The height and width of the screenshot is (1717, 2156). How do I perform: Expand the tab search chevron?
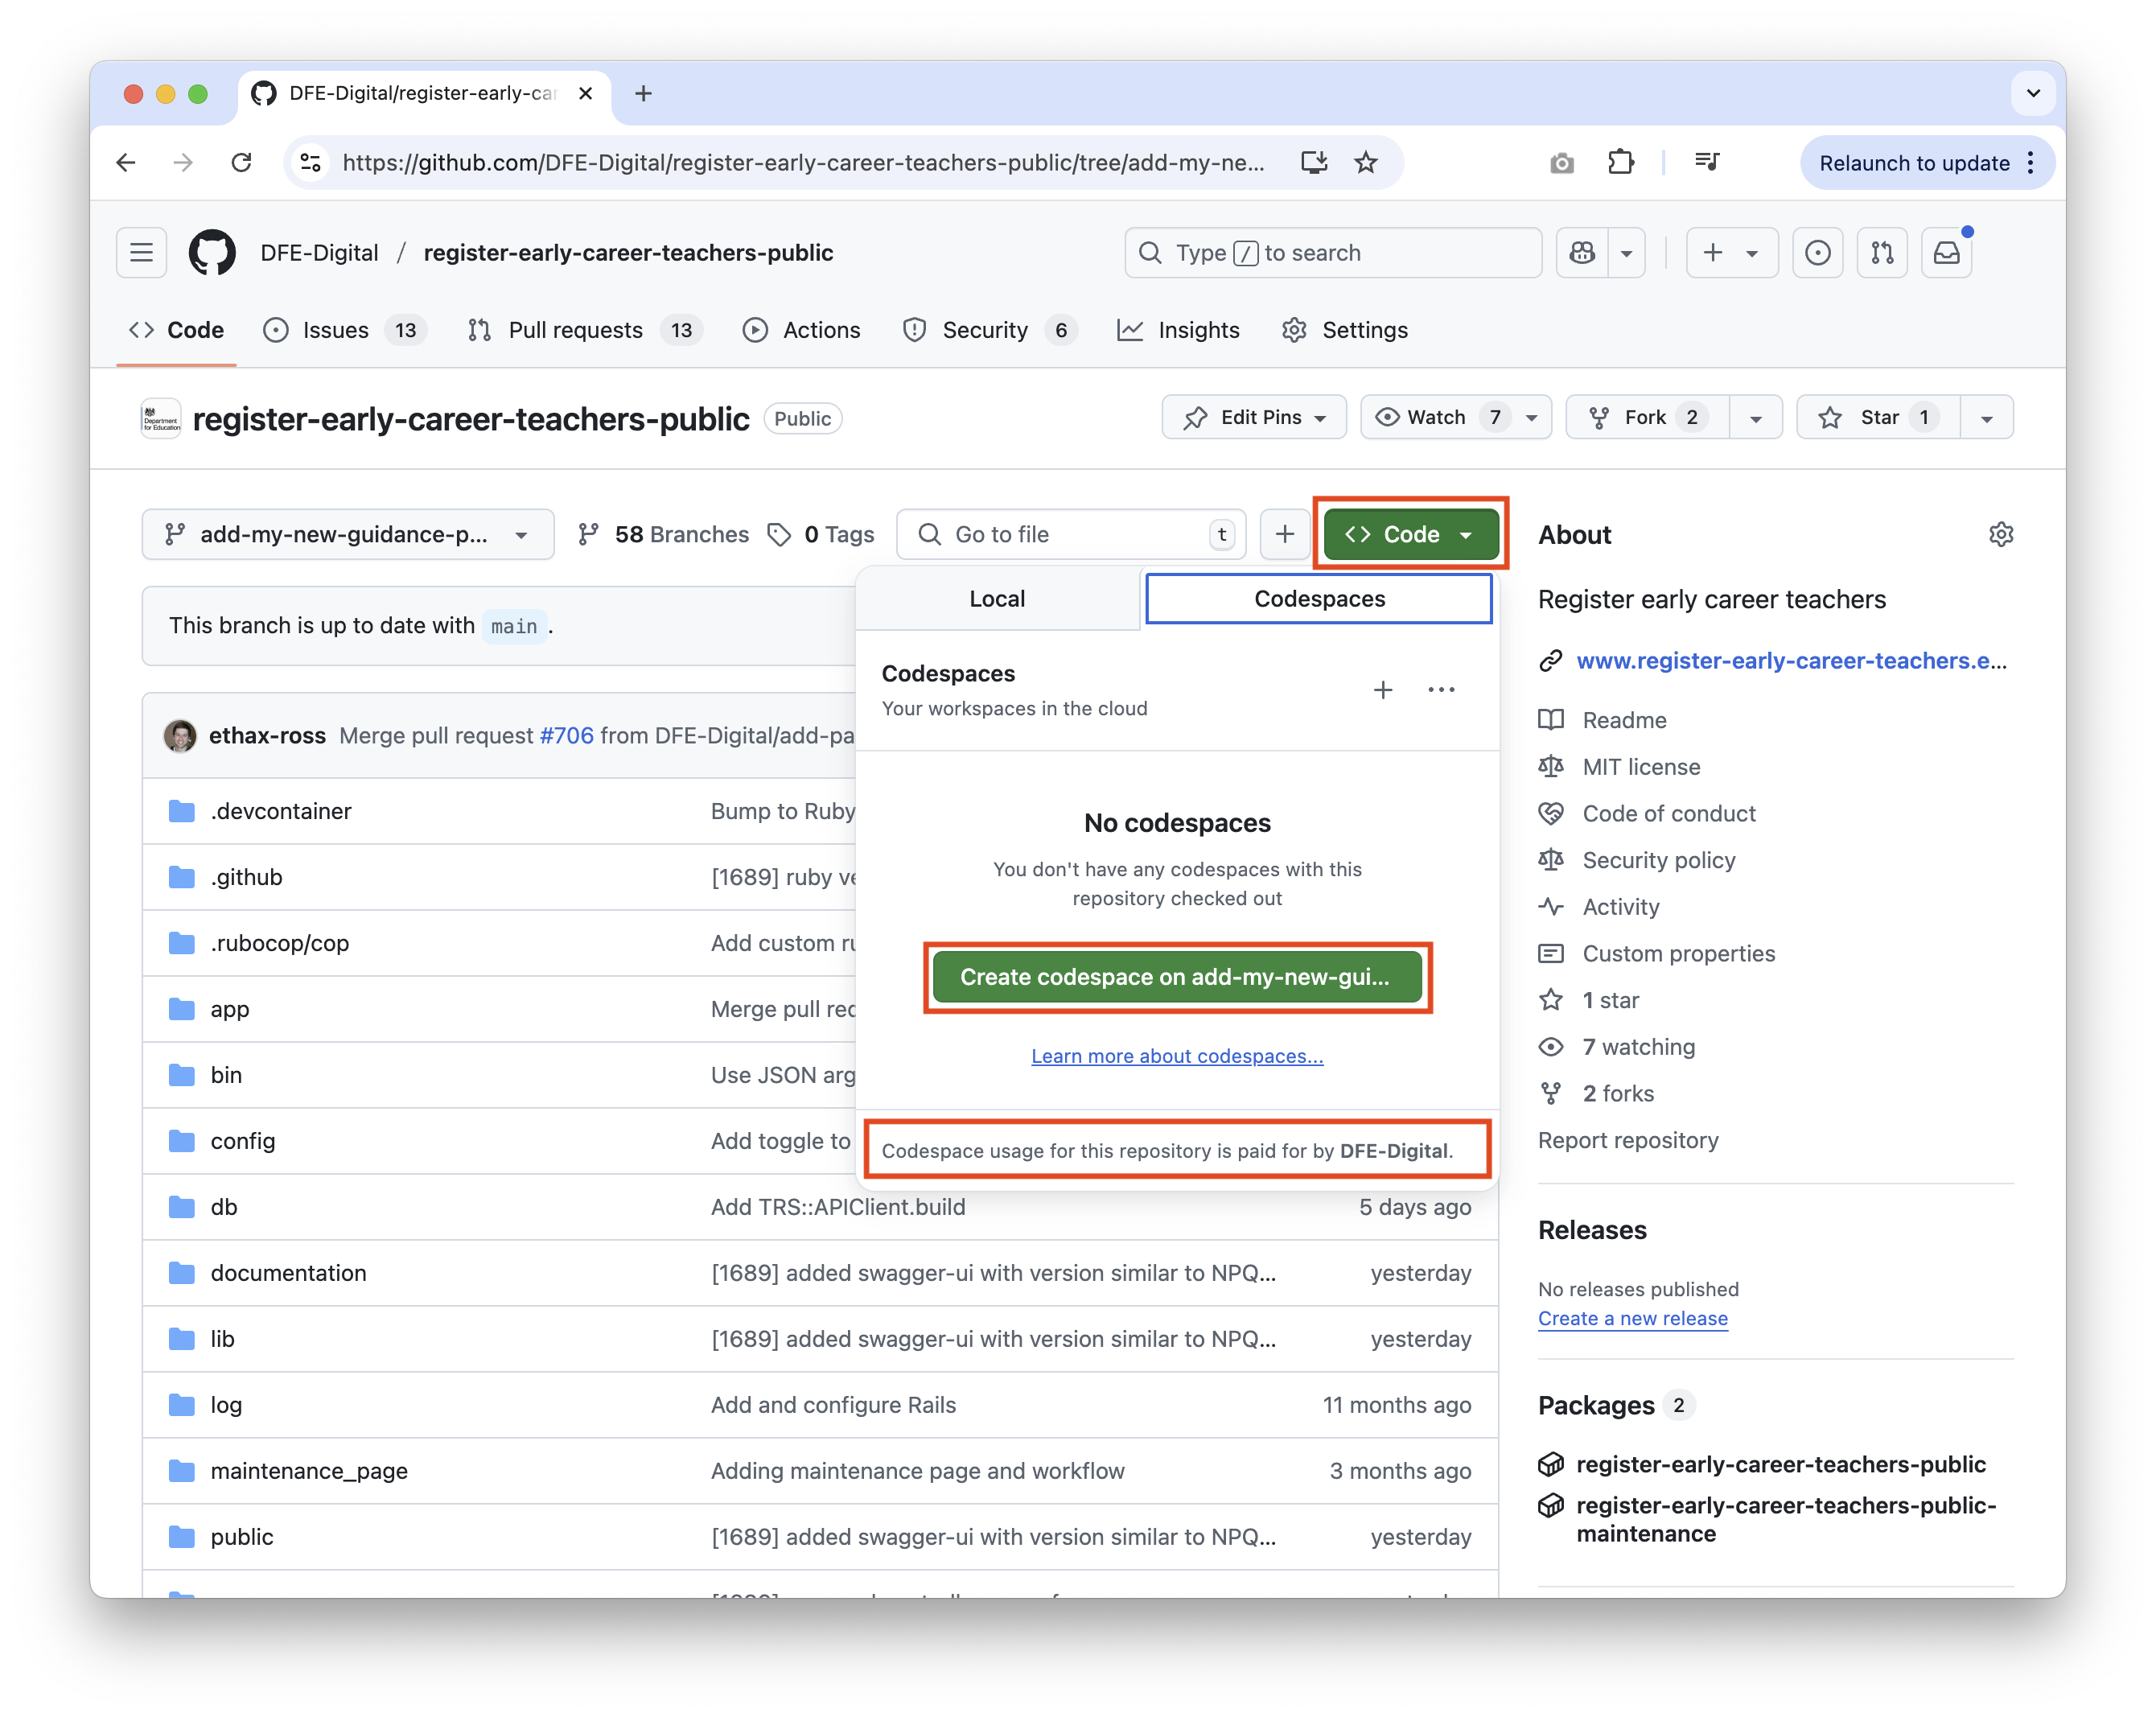coord(2033,93)
